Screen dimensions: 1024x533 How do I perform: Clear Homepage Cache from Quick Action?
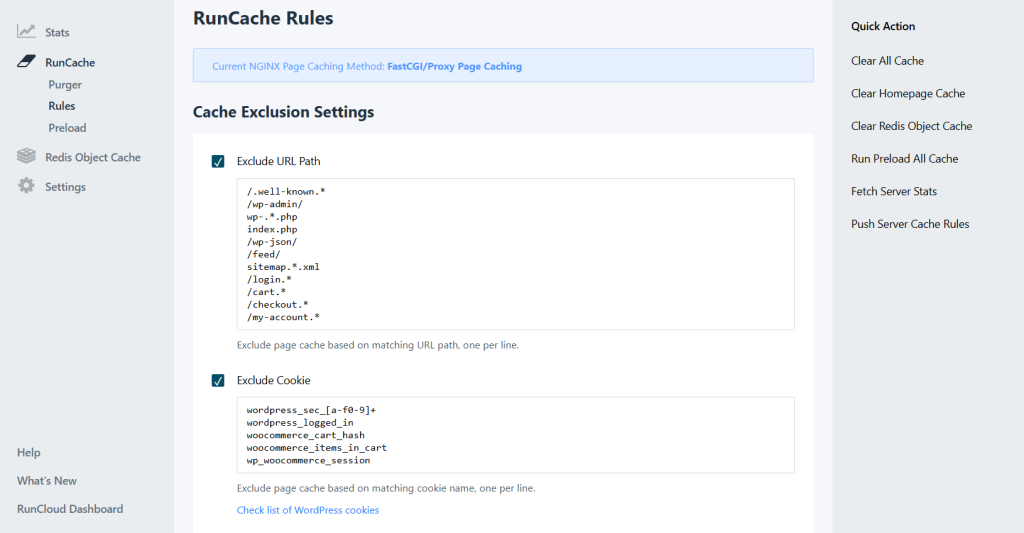[907, 94]
